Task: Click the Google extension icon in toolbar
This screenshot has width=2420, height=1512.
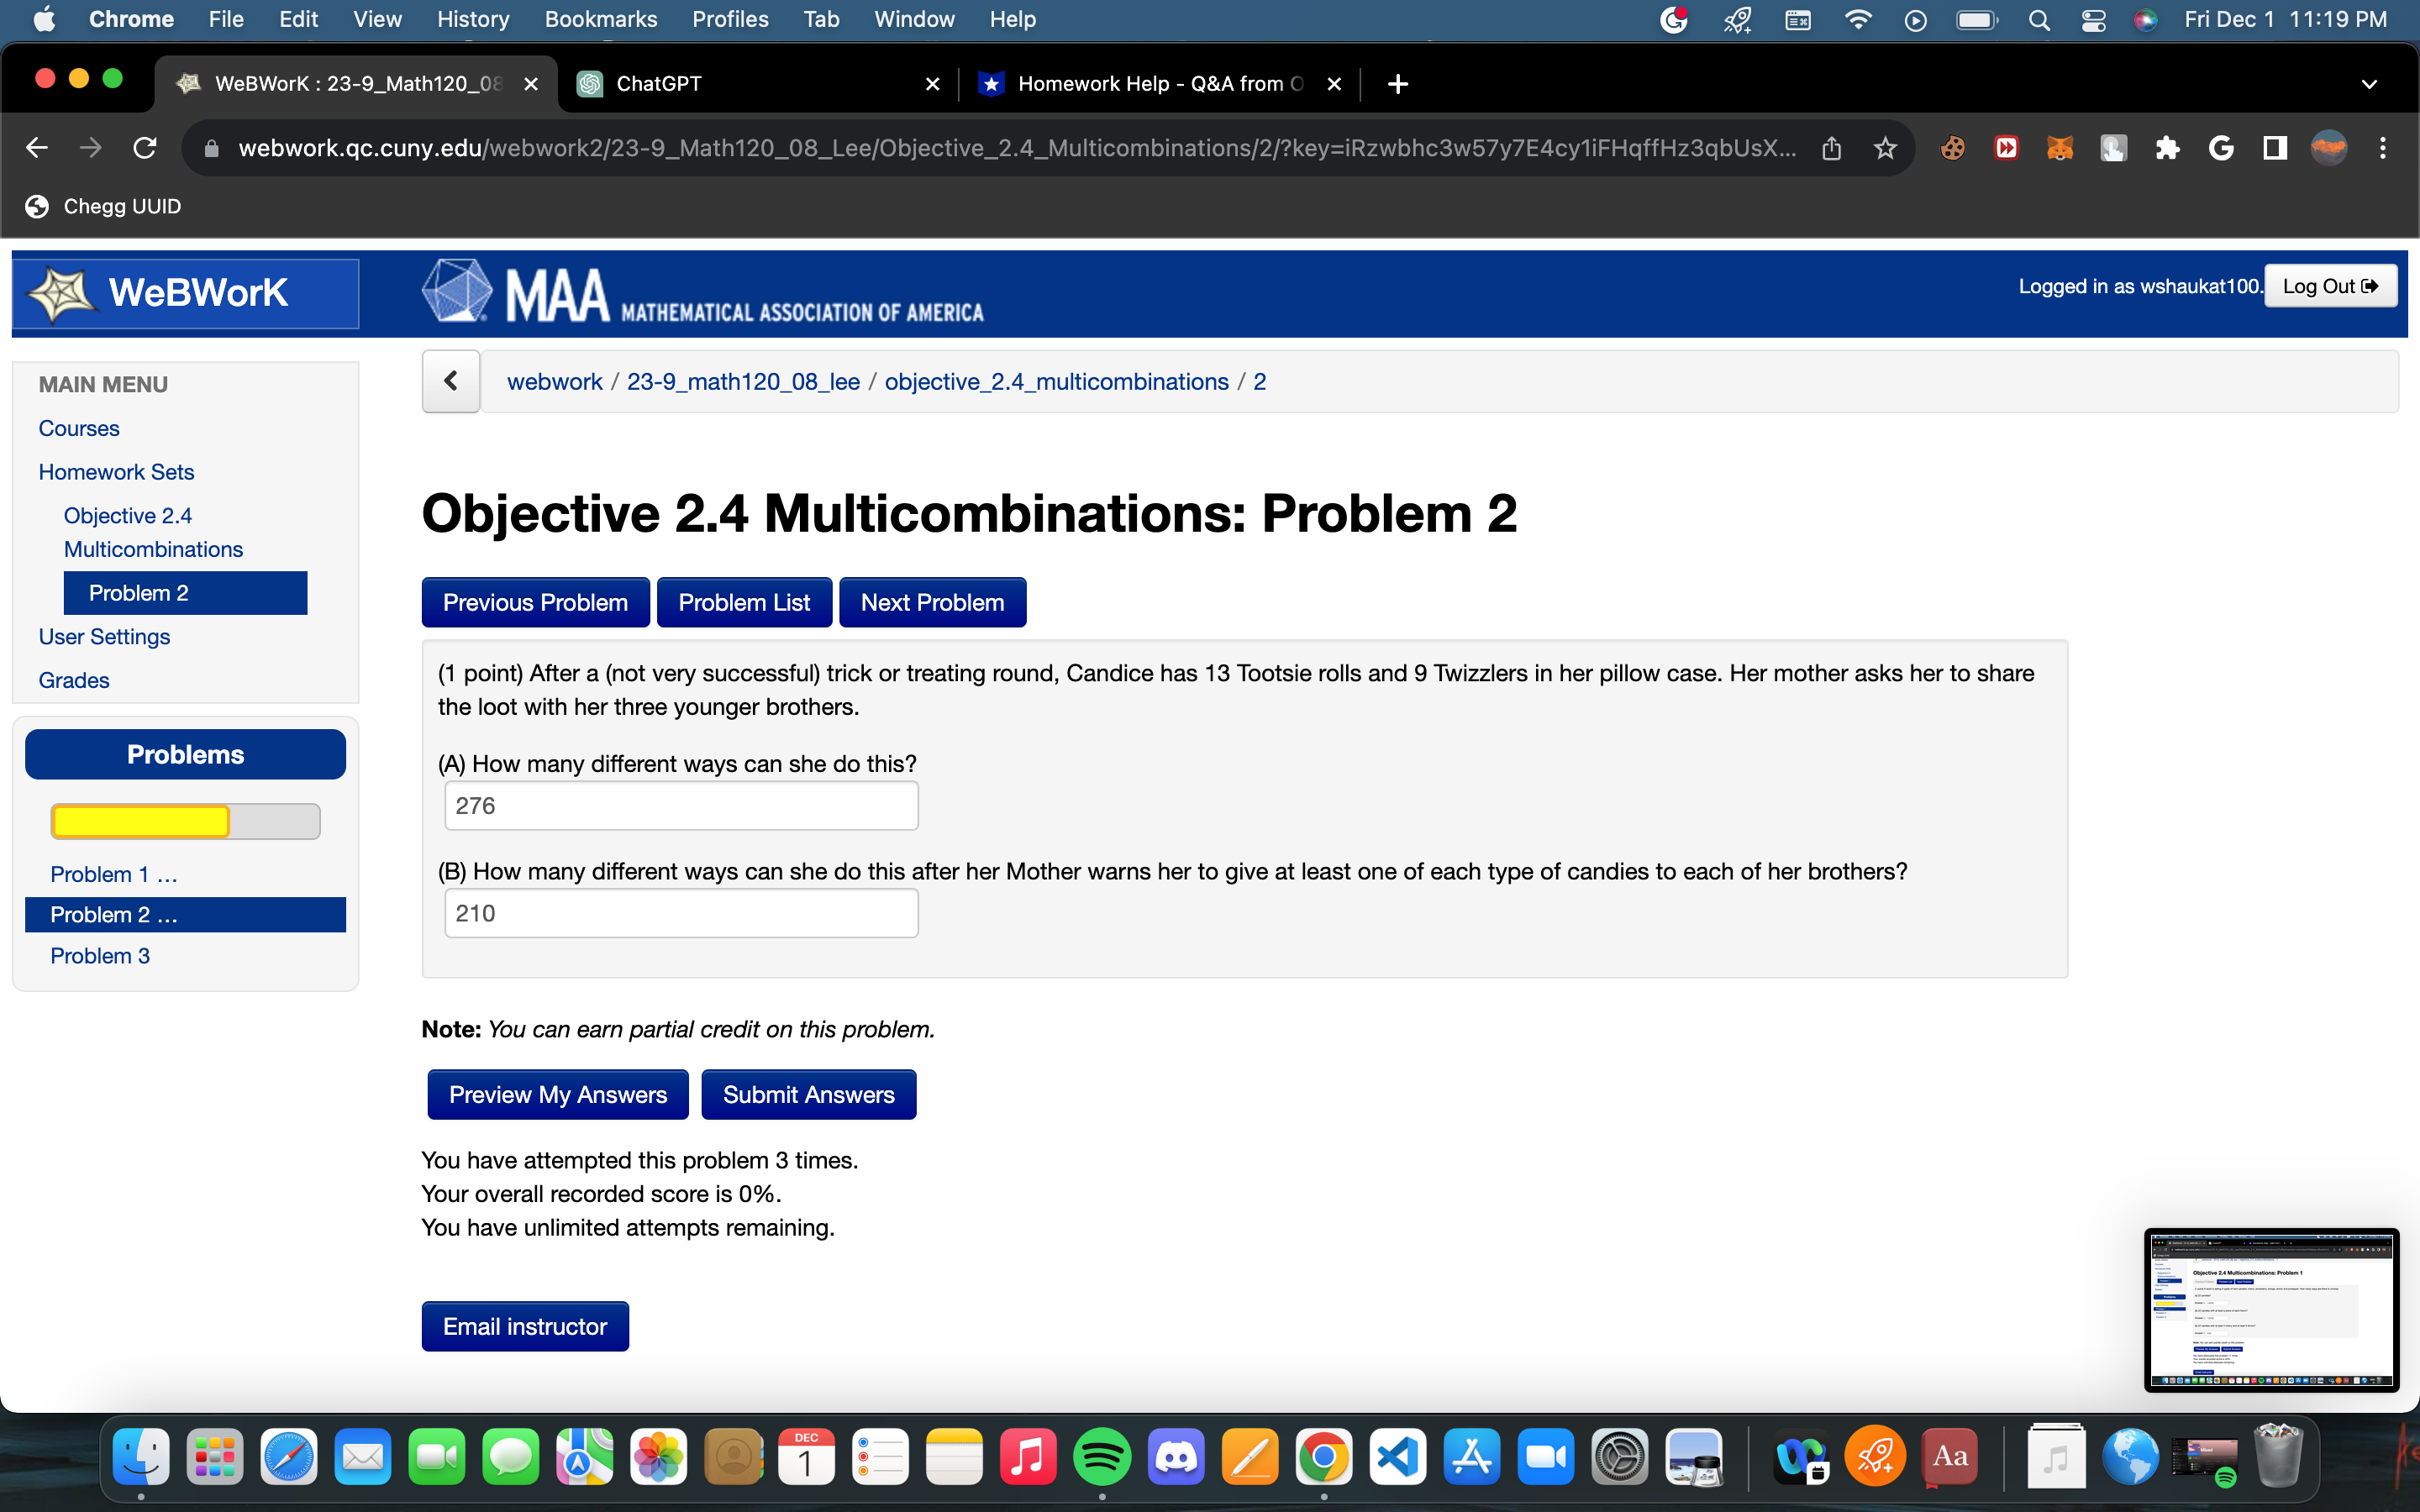Action: pos(2222,147)
